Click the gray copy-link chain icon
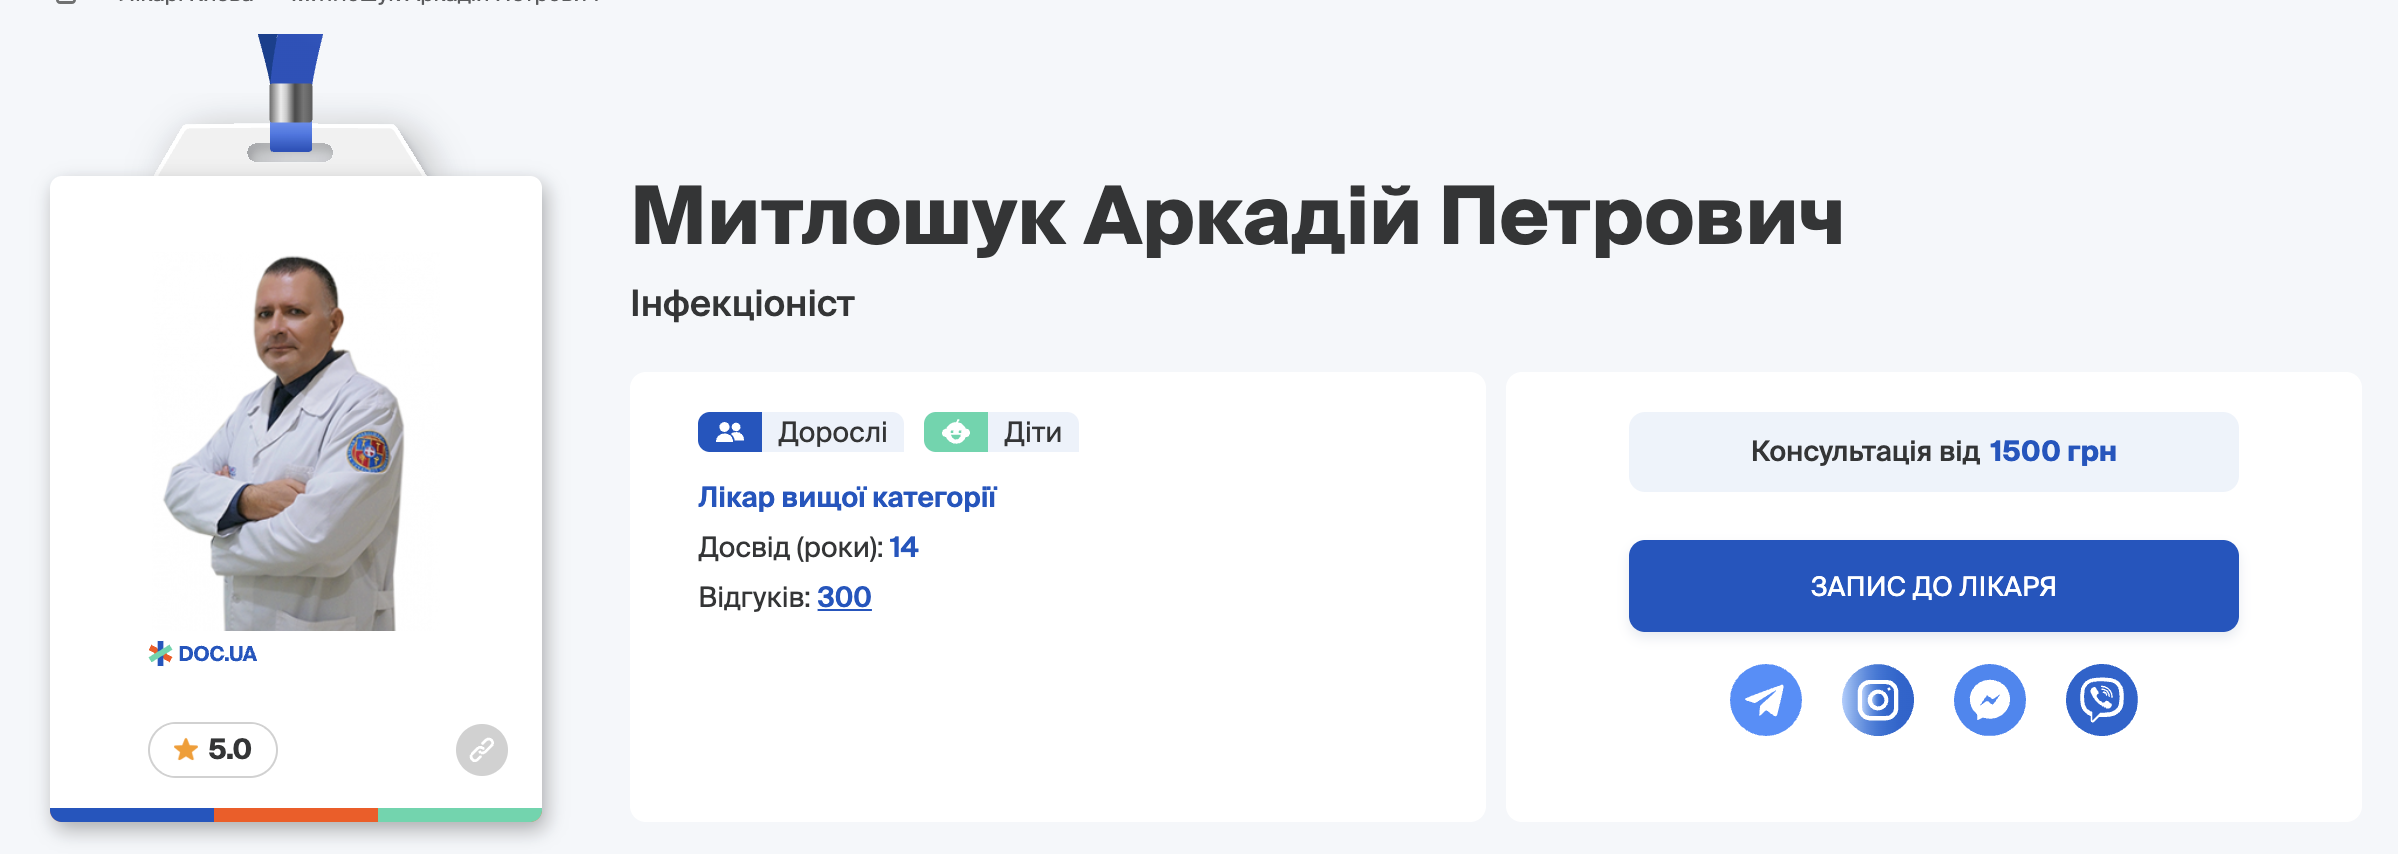 (x=482, y=750)
